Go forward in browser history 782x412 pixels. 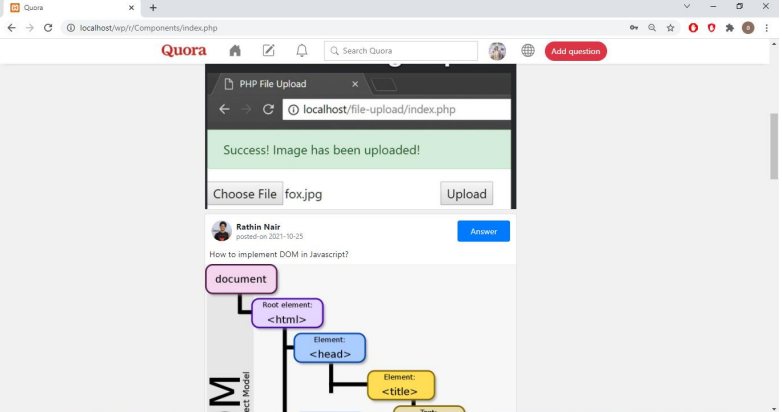(x=30, y=28)
